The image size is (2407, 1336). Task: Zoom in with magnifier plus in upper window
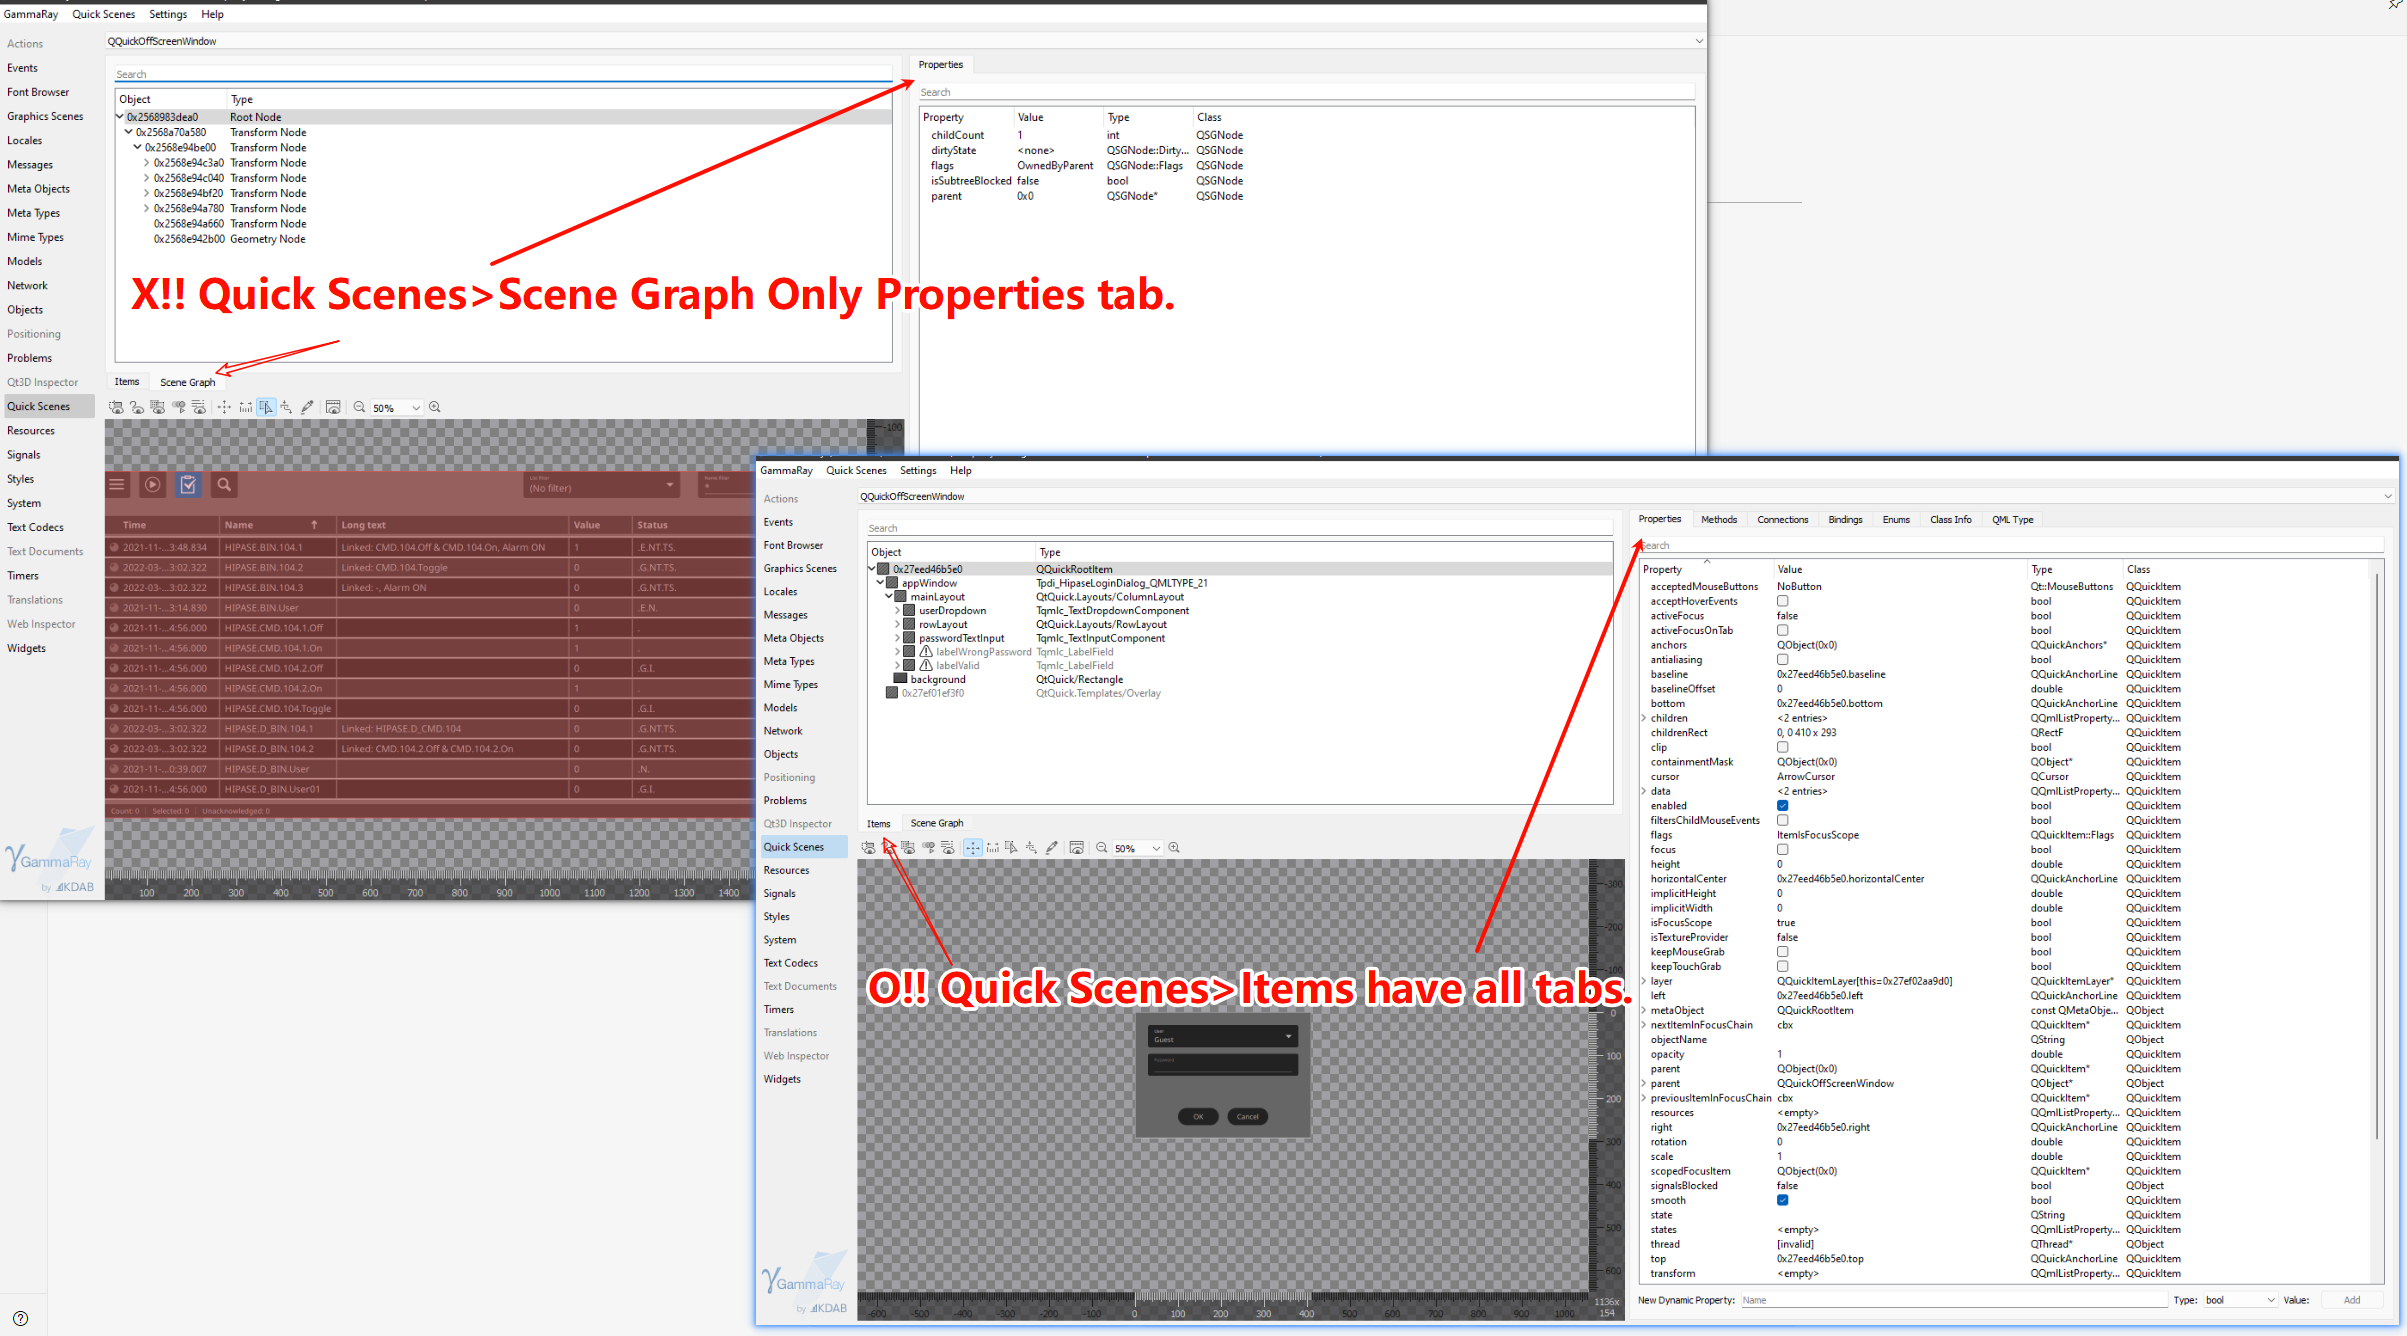coord(435,407)
